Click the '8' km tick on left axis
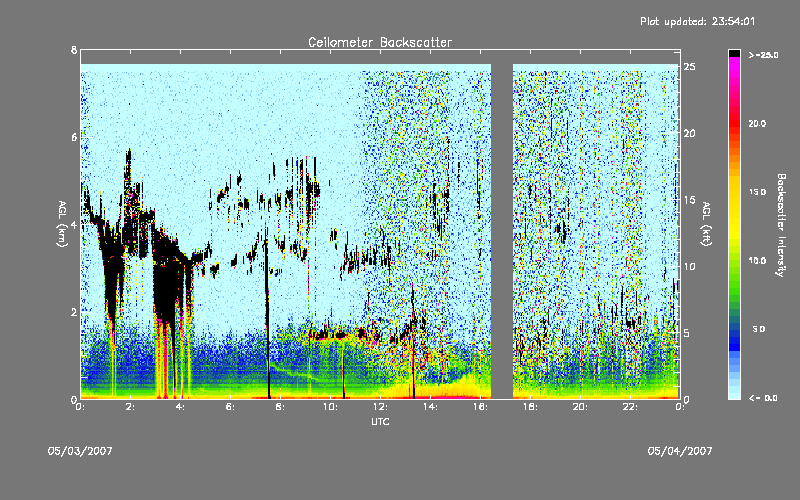This screenshot has height=500, width=800. pyautogui.click(x=74, y=50)
